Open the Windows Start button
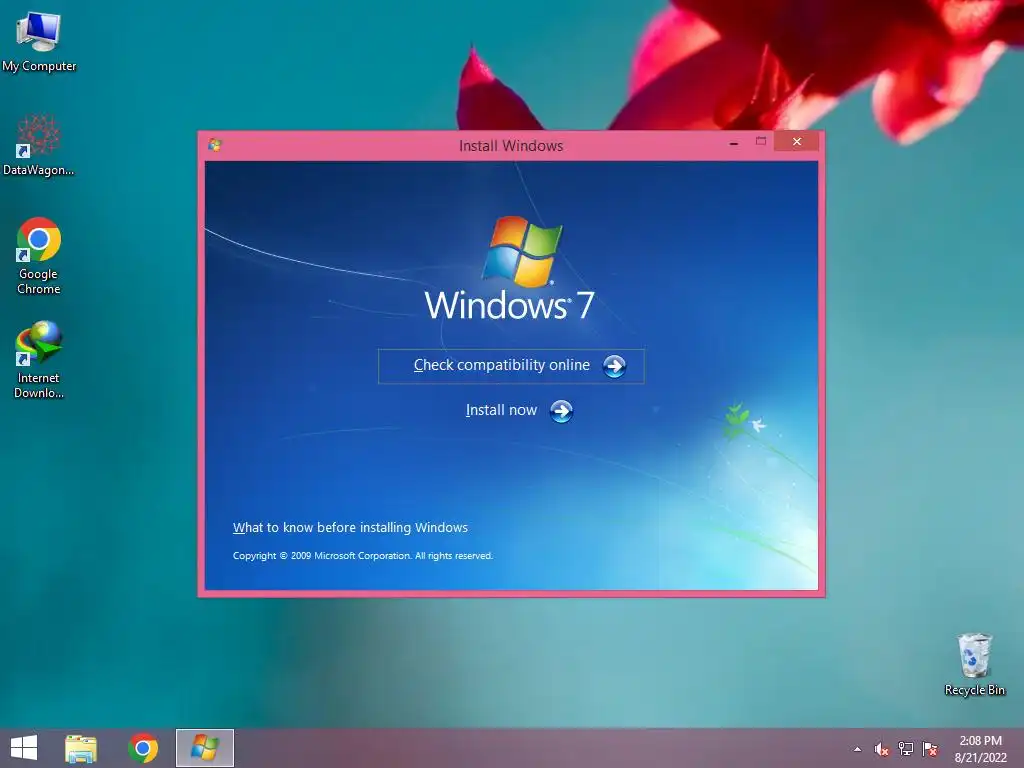Screen dimensions: 1024x768 pyautogui.click(x=24, y=748)
